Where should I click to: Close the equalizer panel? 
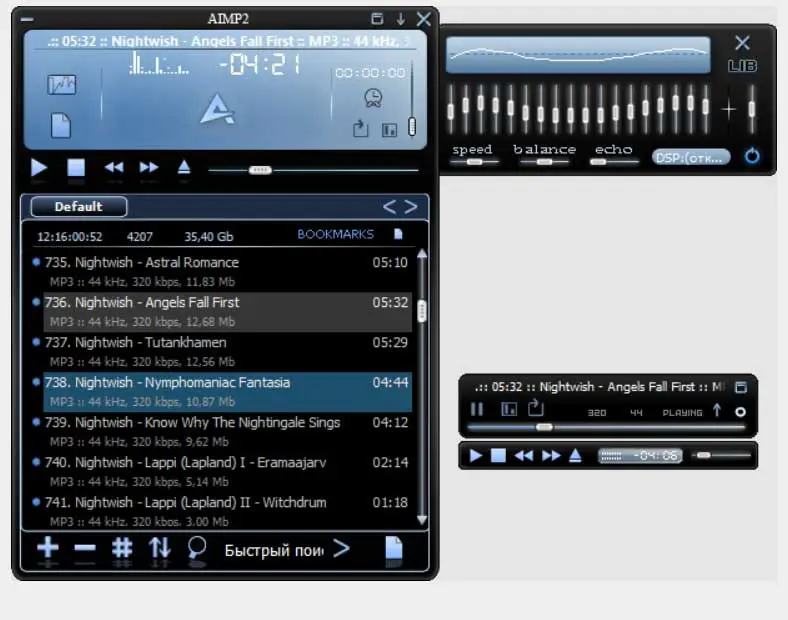742,43
